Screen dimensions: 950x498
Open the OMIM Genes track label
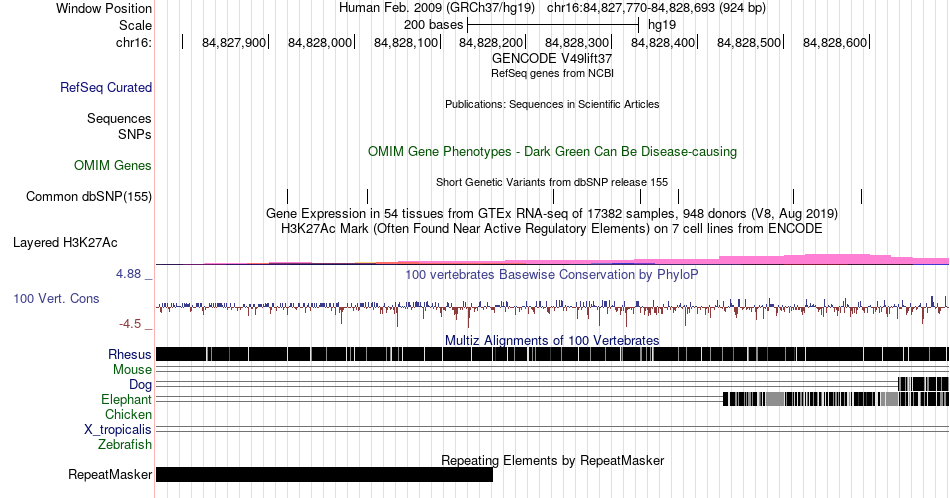tap(113, 165)
